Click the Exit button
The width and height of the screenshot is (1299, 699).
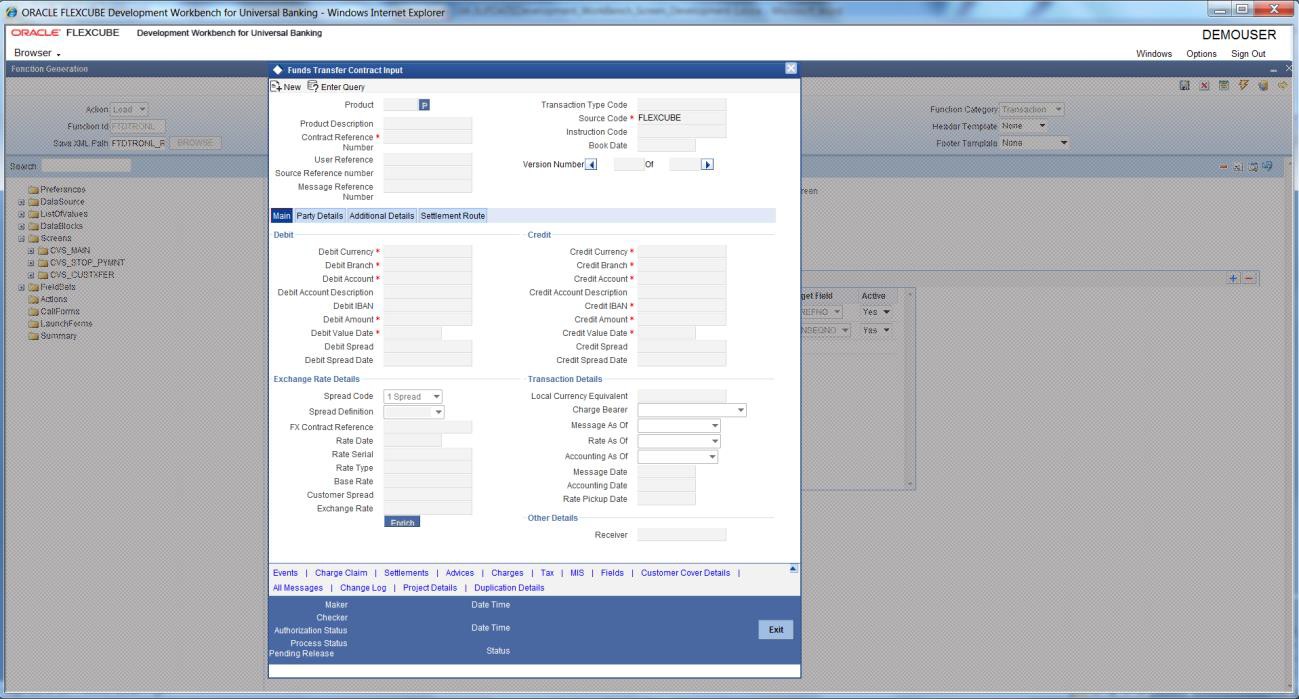tap(775, 630)
